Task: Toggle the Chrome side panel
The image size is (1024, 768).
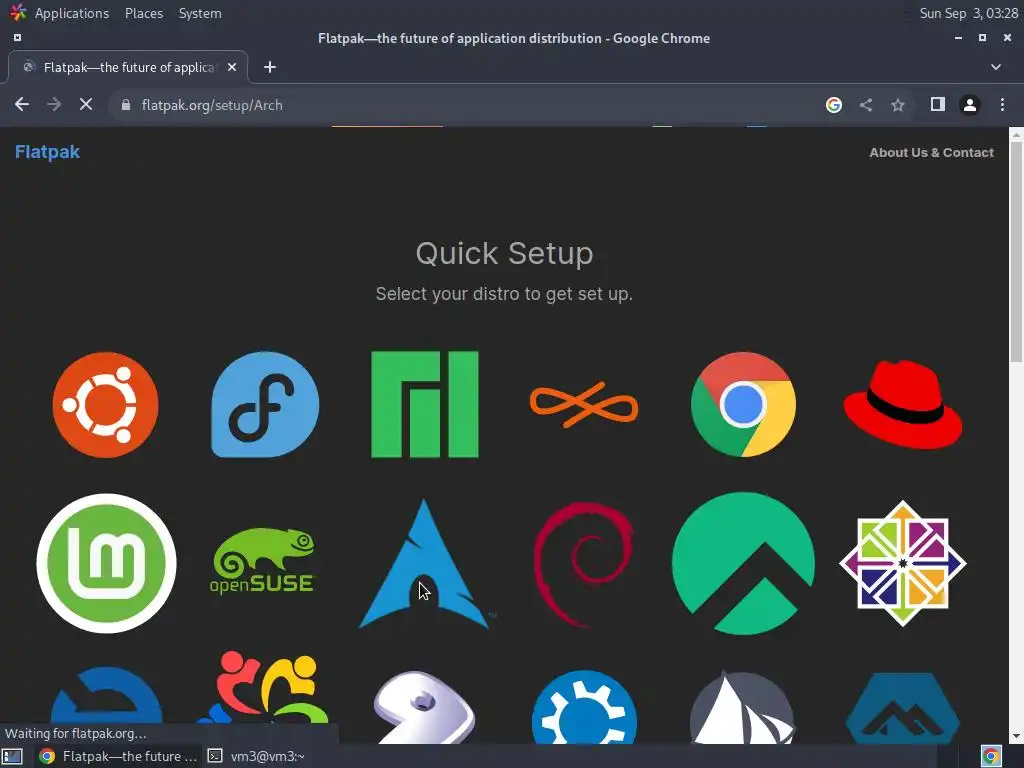Action: (x=938, y=104)
